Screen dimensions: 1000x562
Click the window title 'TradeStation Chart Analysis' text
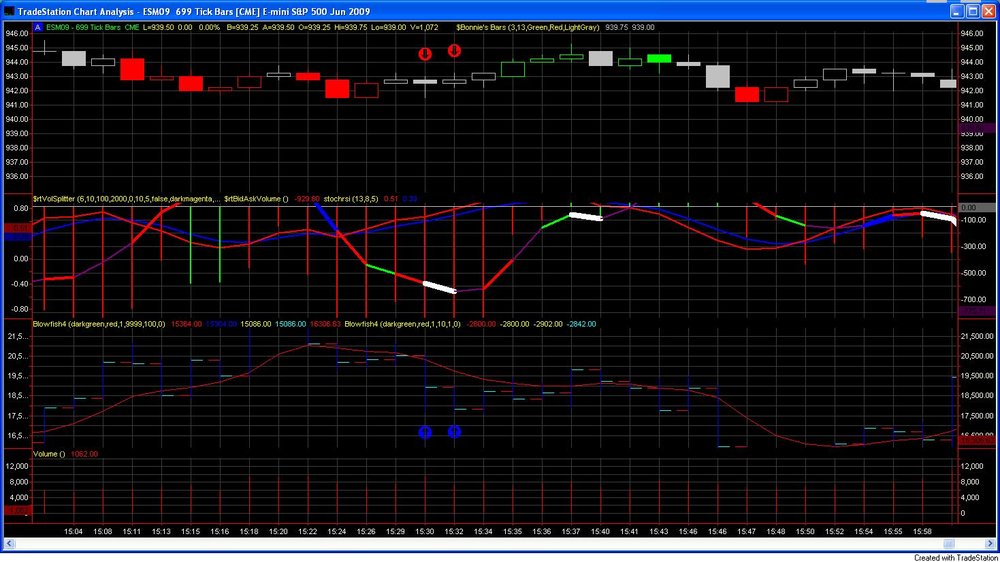pos(76,11)
